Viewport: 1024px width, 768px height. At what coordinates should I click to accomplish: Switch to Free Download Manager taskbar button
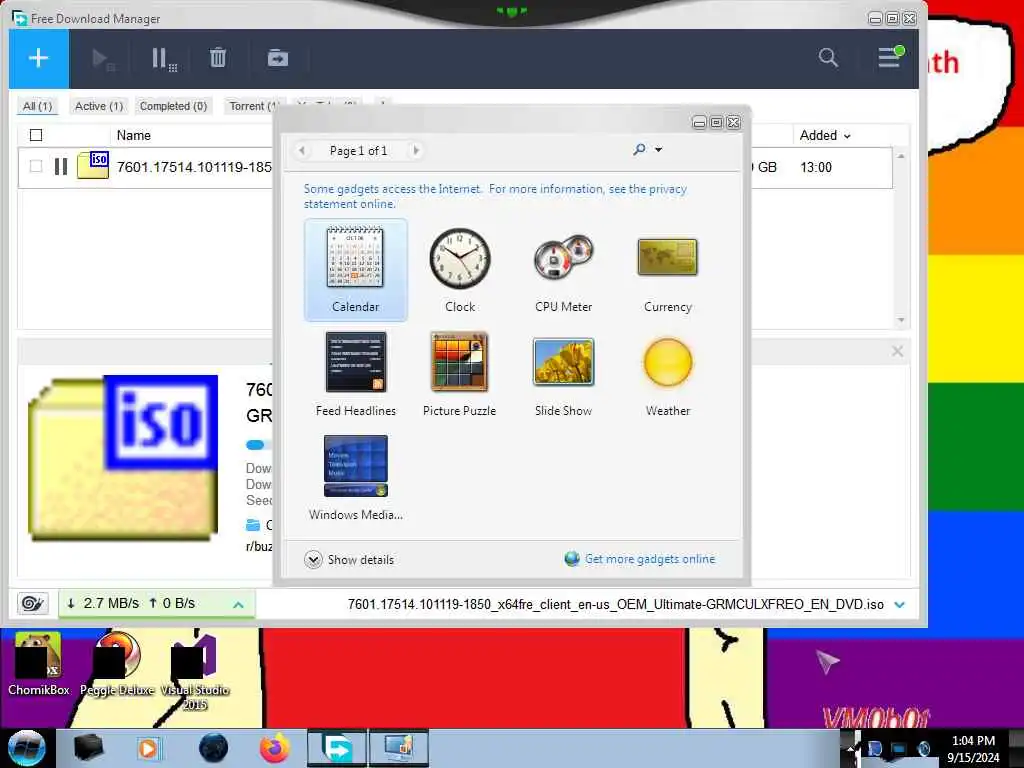tap(338, 748)
